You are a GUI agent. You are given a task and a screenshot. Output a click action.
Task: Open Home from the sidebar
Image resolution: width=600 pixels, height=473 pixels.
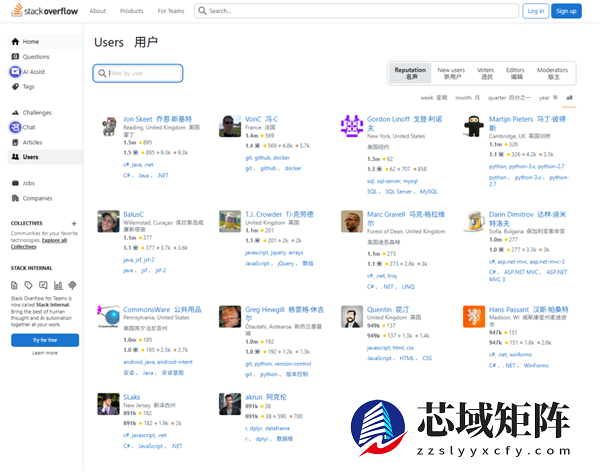(x=45, y=41)
